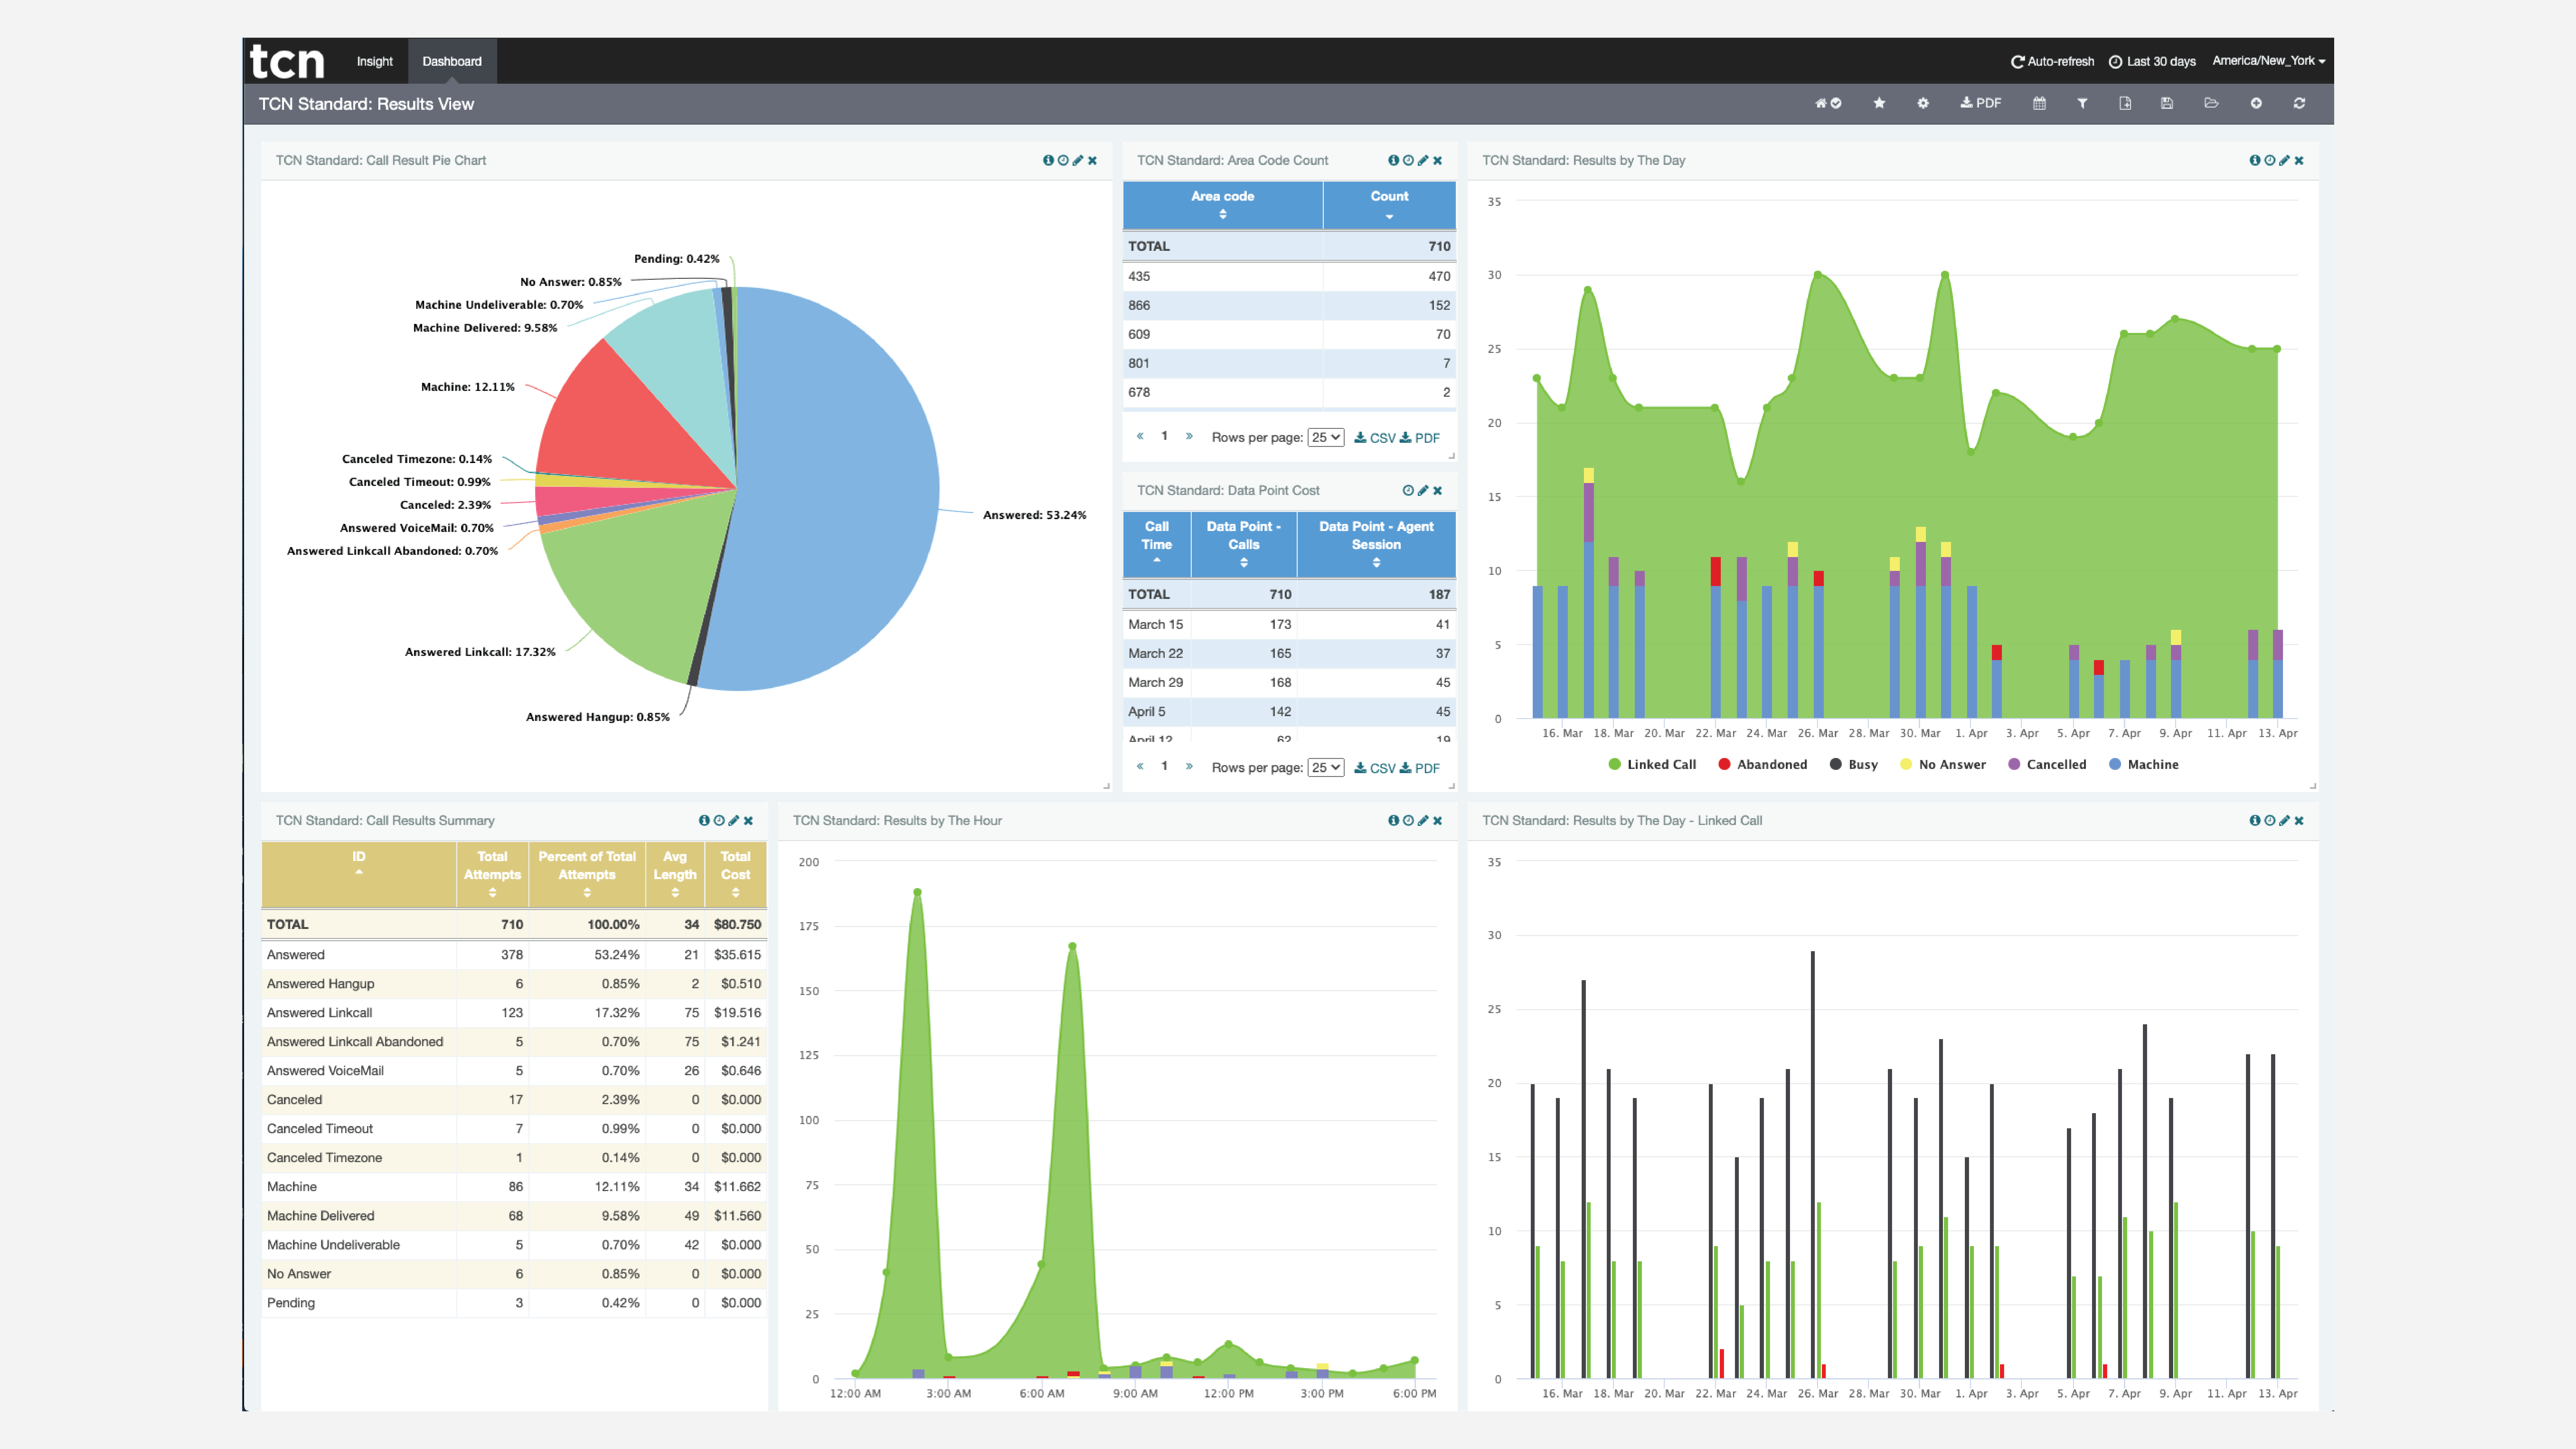Save dashboard with the floppy disk icon
This screenshot has width=2576, height=1449.
tap(2167, 103)
